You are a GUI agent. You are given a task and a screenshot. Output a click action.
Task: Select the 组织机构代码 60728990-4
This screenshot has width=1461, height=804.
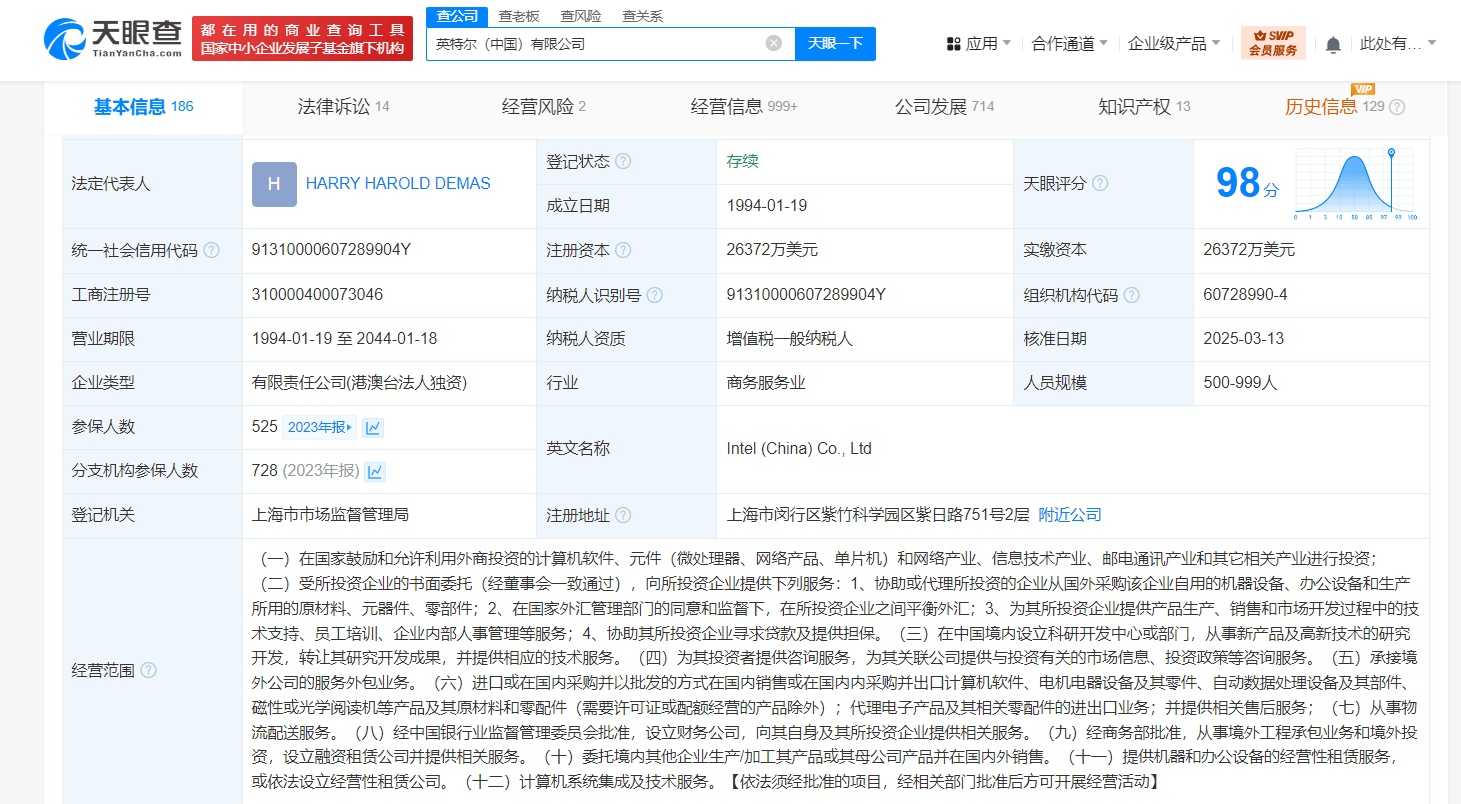tap(1246, 295)
